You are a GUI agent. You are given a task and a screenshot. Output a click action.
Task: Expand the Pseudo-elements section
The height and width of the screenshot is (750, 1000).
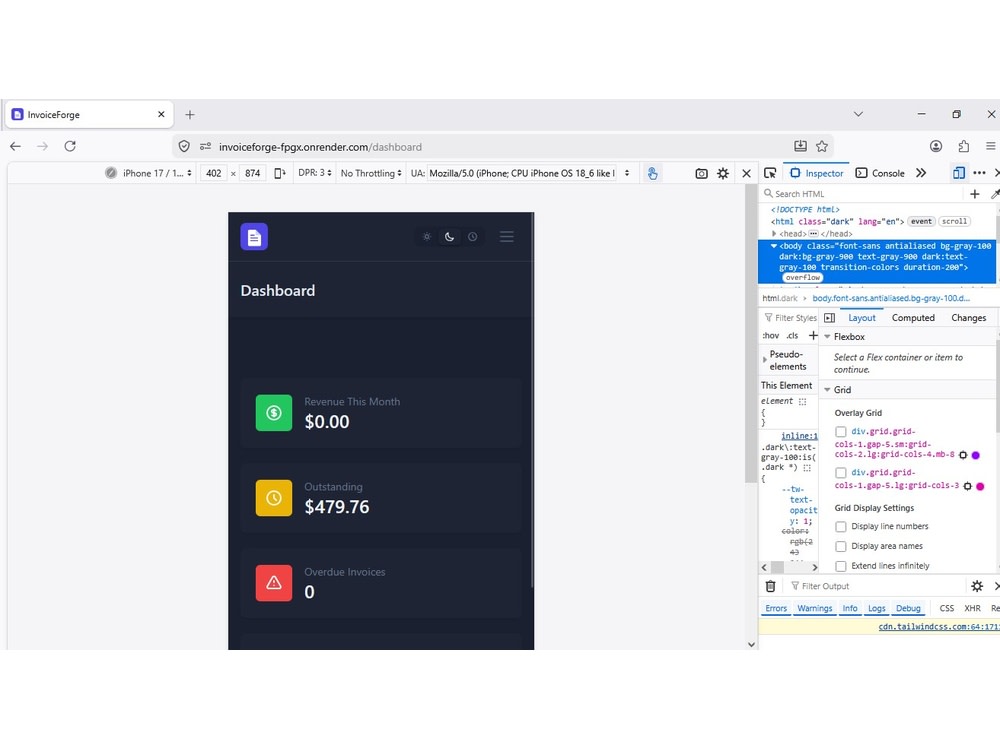coord(765,360)
